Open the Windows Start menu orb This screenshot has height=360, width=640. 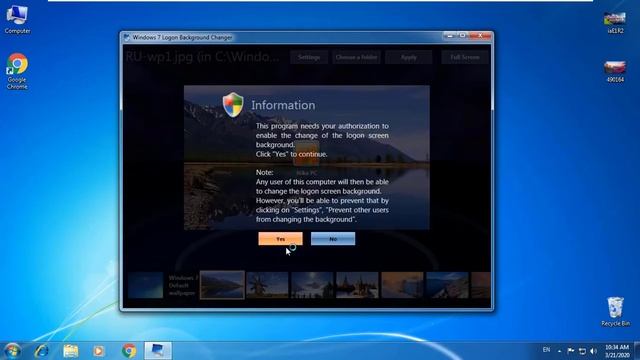tap(13, 351)
